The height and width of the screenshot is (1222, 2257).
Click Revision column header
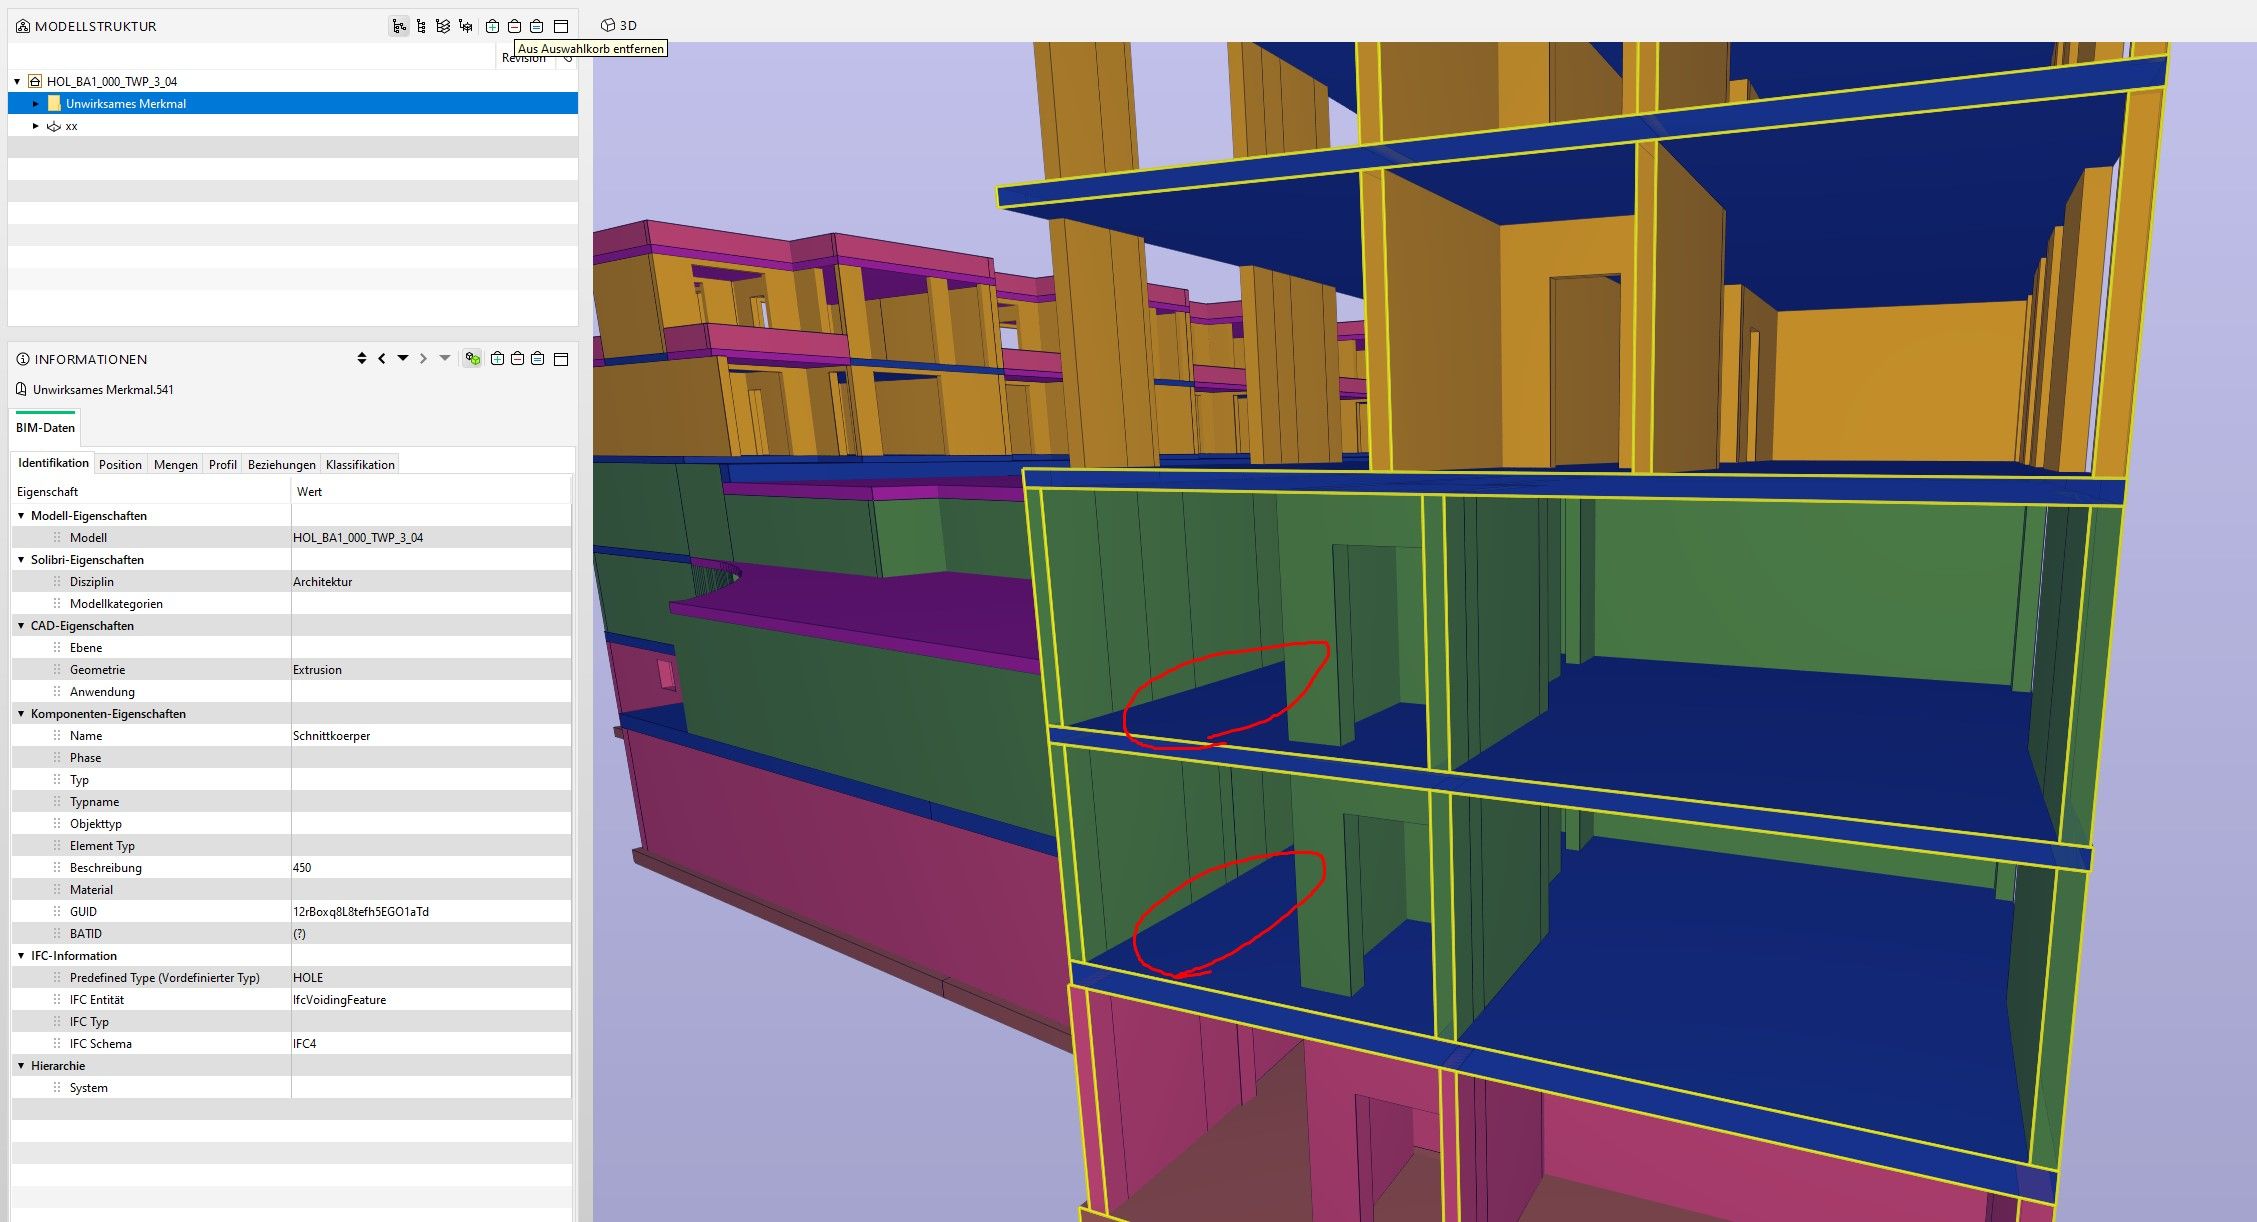click(524, 58)
